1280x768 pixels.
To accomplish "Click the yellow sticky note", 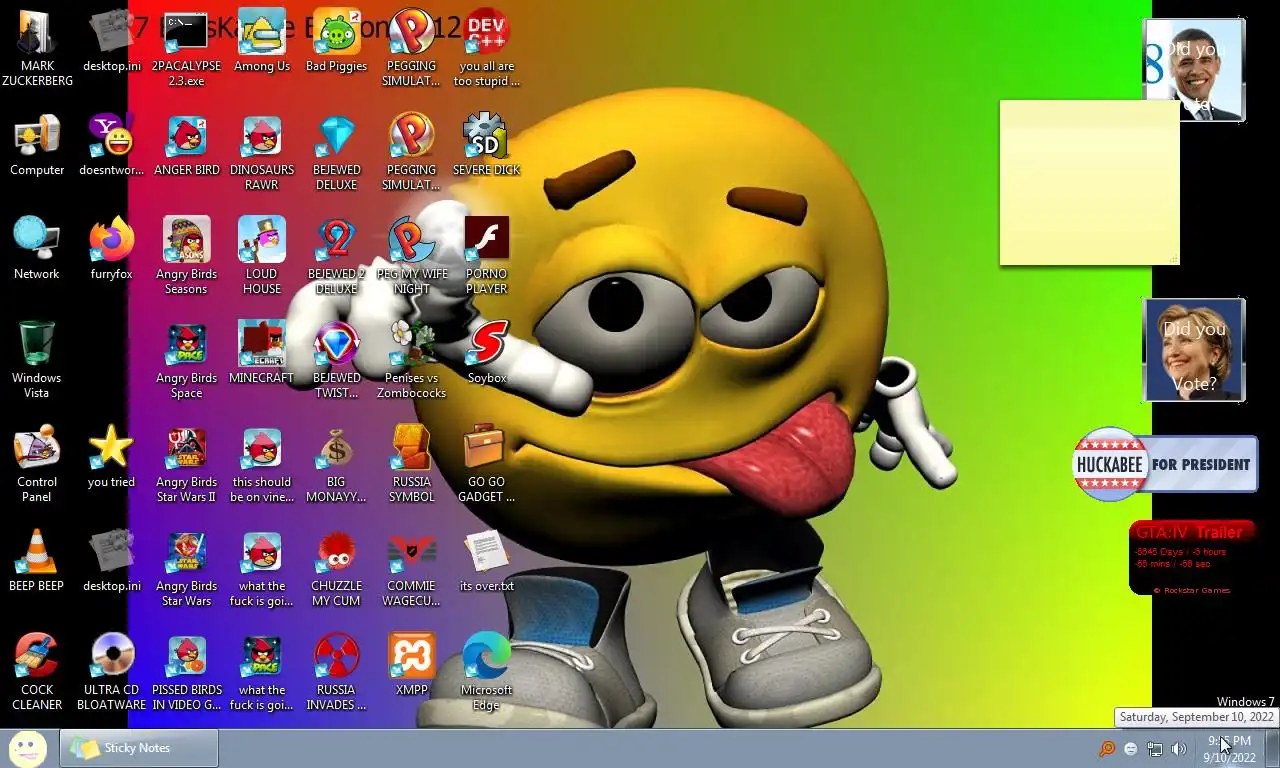I will coord(1089,182).
